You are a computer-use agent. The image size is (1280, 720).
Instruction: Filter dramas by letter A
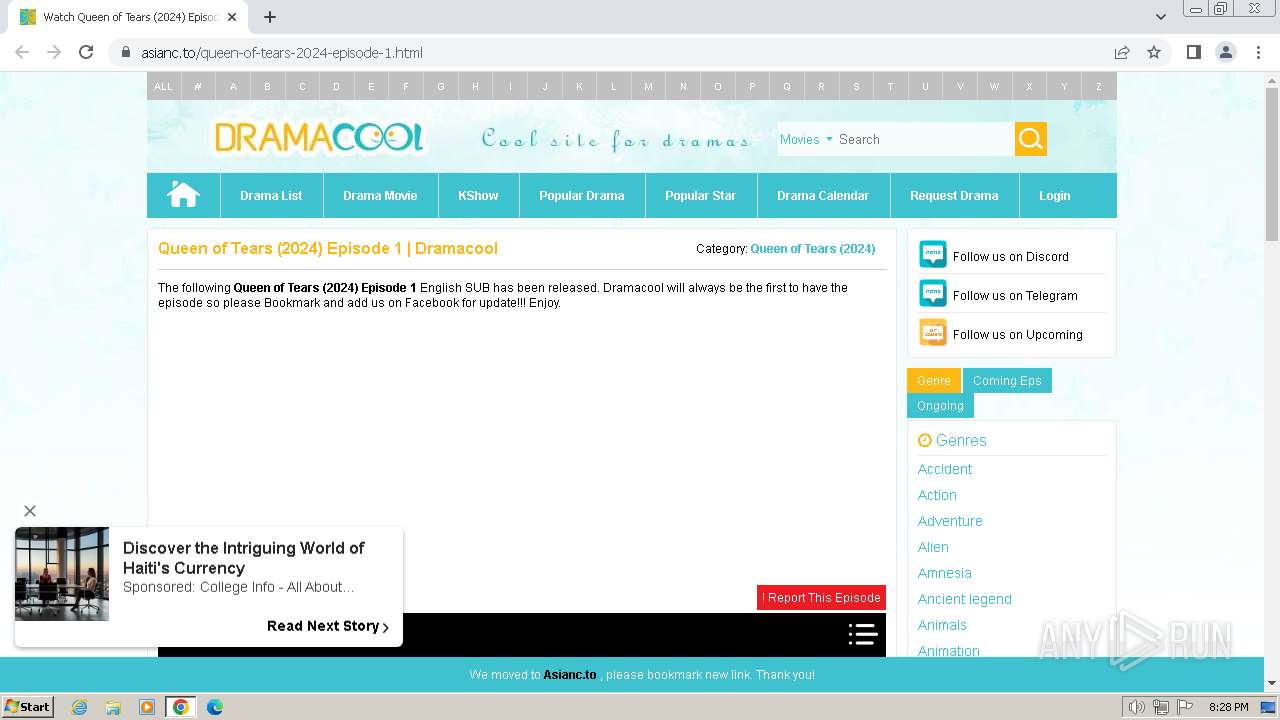(233, 86)
